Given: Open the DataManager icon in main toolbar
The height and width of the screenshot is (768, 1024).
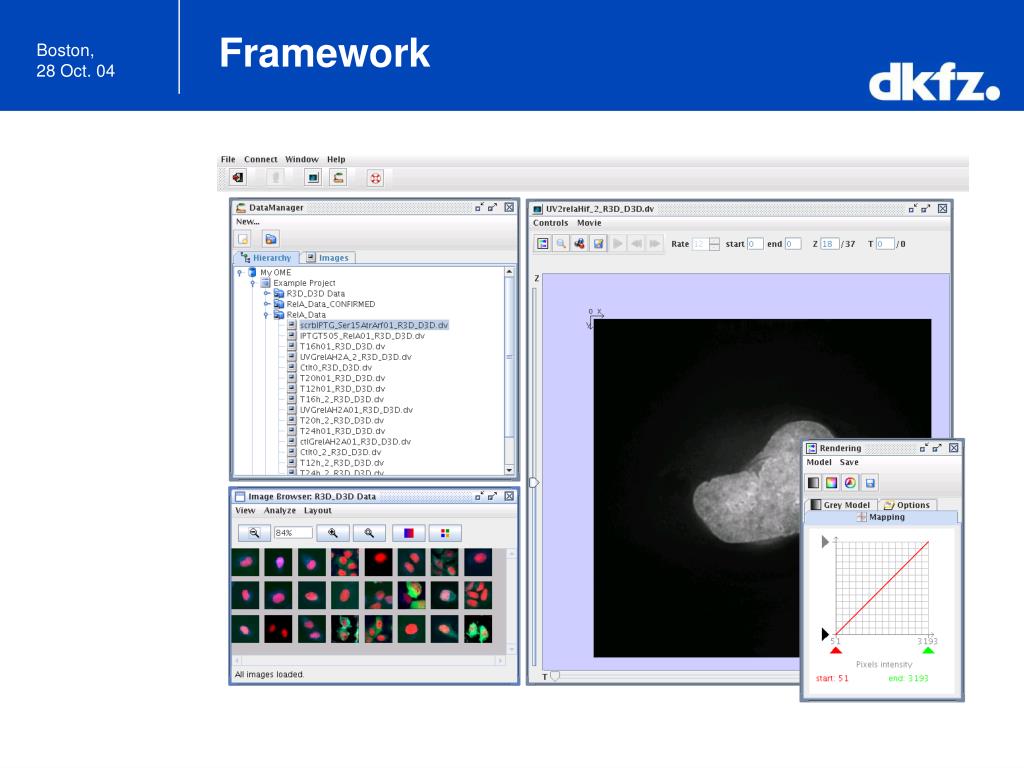Looking at the screenshot, I should tap(338, 178).
